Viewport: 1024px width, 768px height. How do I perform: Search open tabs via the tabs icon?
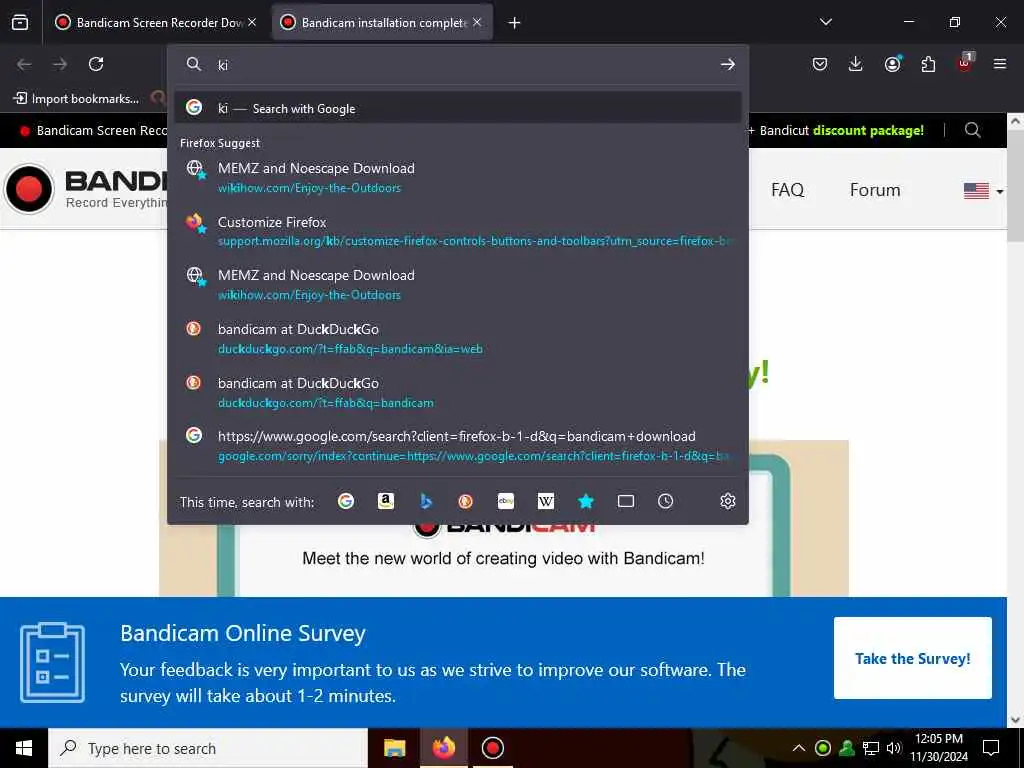pyautogui.click(x=626, y=501)
